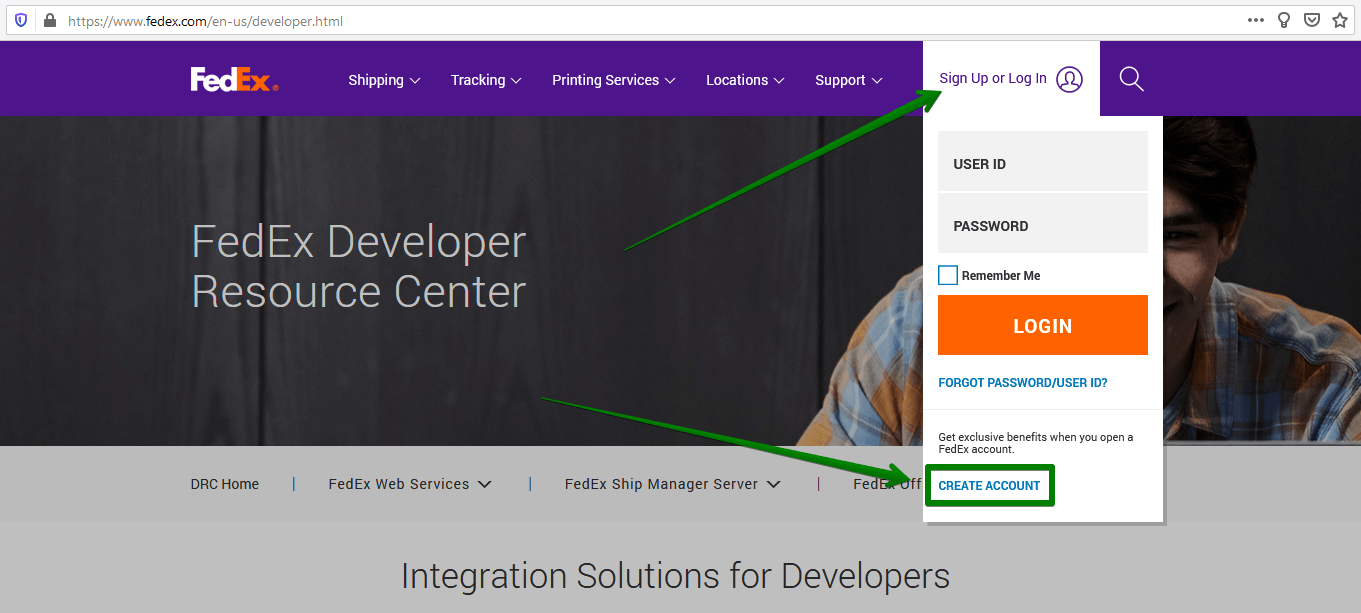The image size is (1361, 613).
Task: Expand FedEx Ship Manager Server submenu
Action: pyautogui.click(x=673, y=484)
